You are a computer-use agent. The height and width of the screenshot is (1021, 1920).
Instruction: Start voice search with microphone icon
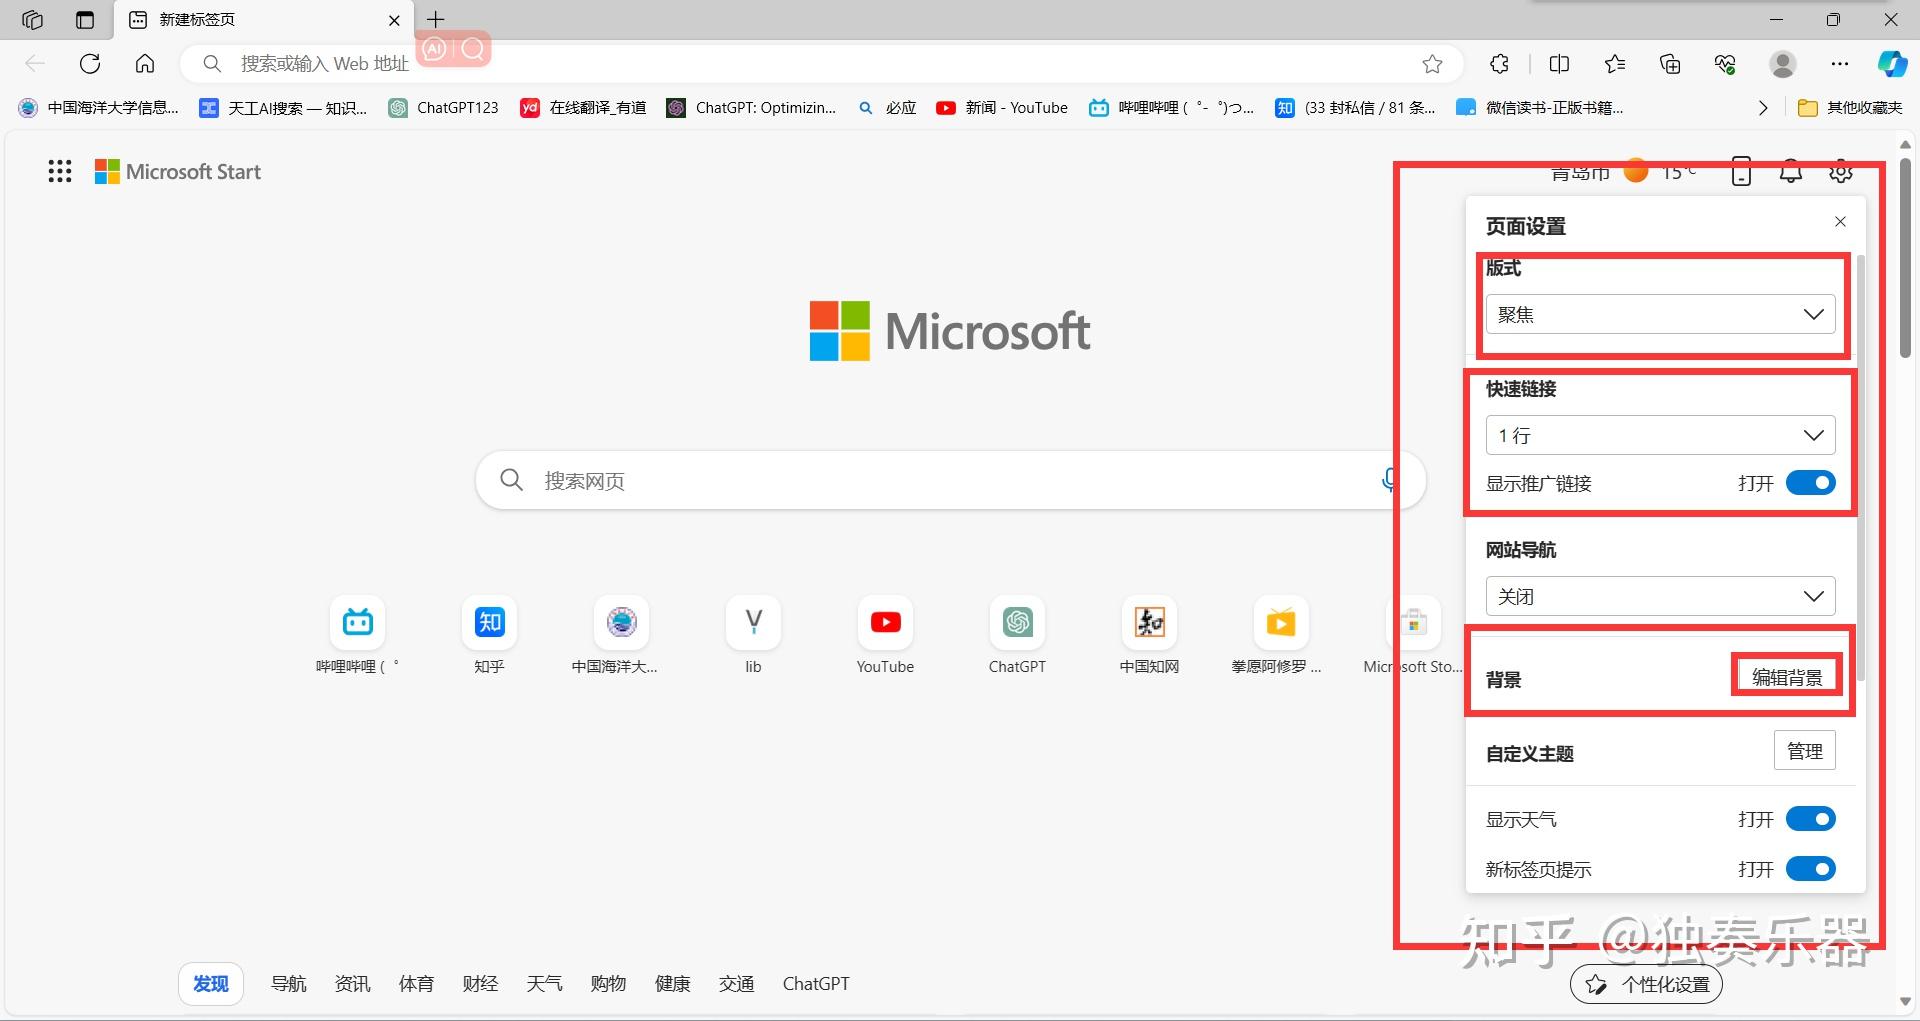pos(1389,480)
